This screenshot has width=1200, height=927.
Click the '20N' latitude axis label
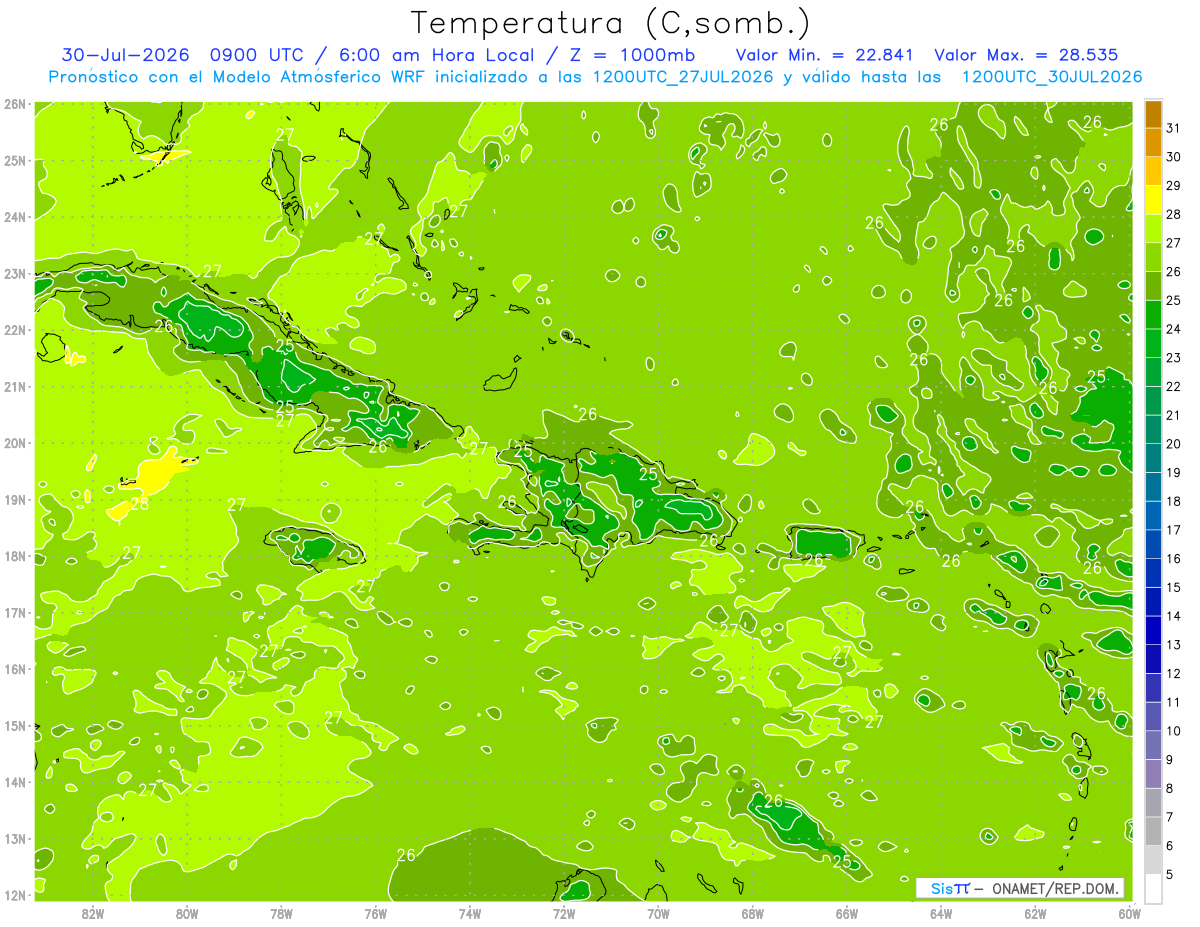point(14,443)
